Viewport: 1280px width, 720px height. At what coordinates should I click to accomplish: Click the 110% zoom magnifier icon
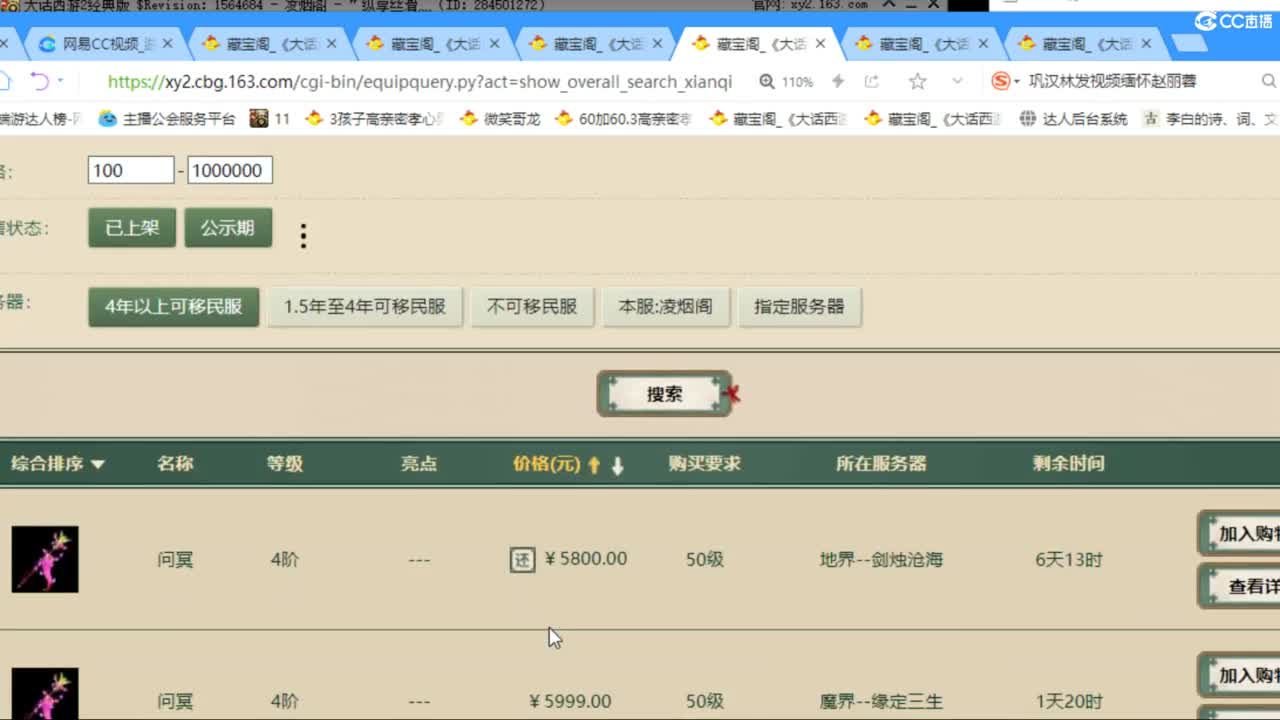pyautogui.click(x=767, y=81)
